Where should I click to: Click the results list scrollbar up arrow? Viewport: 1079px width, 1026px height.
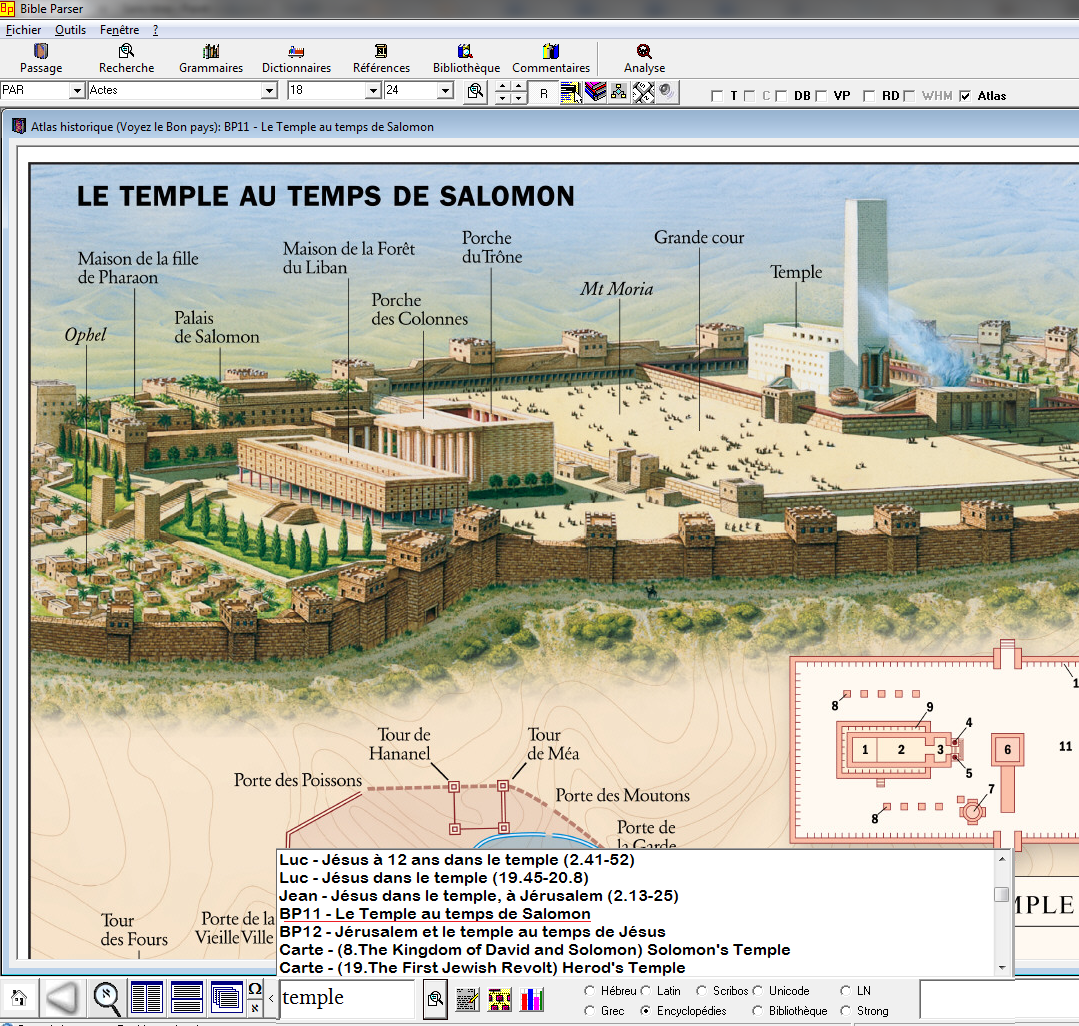coord(1002,859)
